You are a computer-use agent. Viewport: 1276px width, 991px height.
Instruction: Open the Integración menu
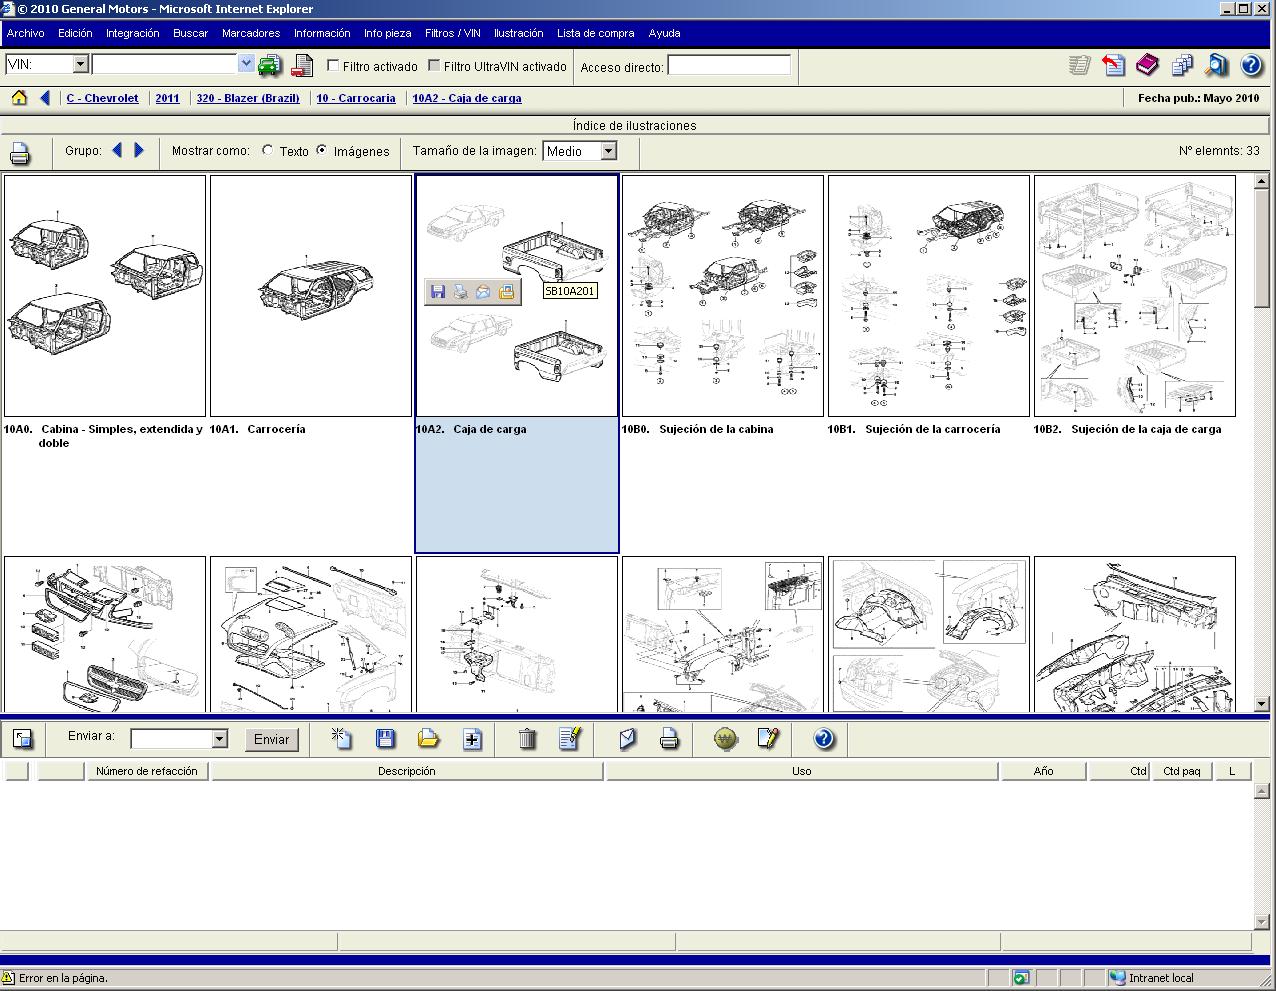133,33
